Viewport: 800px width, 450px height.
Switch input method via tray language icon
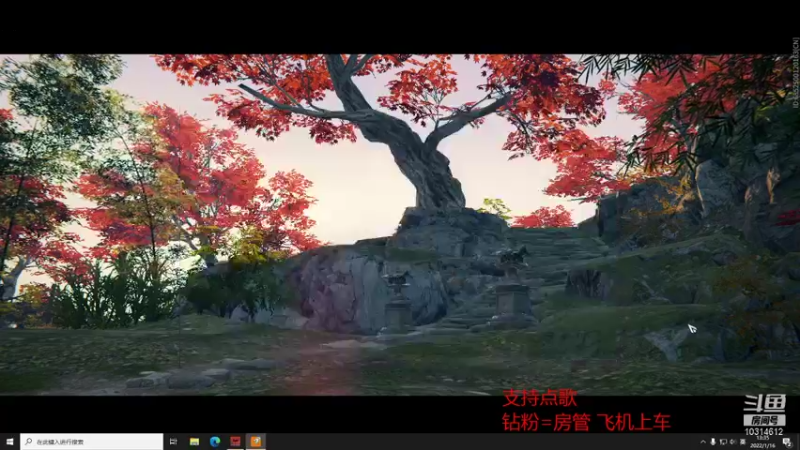point(742,442)
